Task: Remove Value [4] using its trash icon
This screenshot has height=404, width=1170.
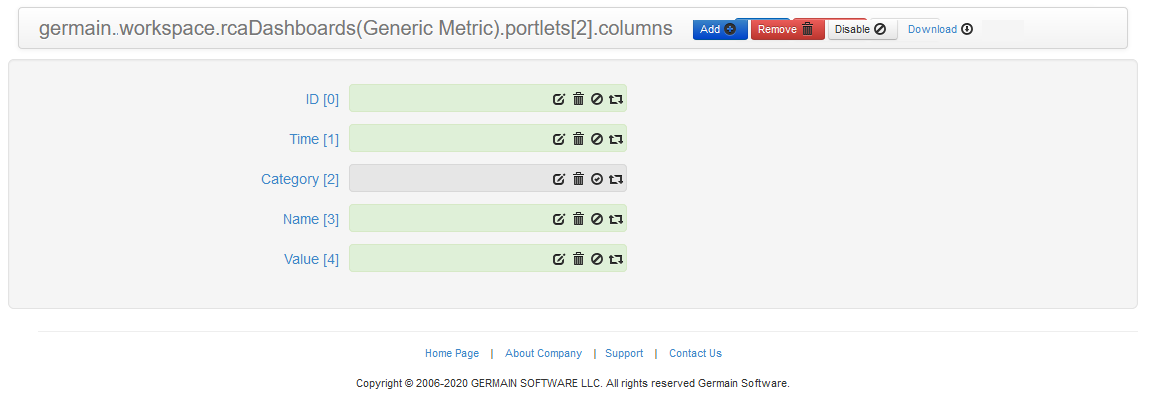Action: (x=578, y=259)
